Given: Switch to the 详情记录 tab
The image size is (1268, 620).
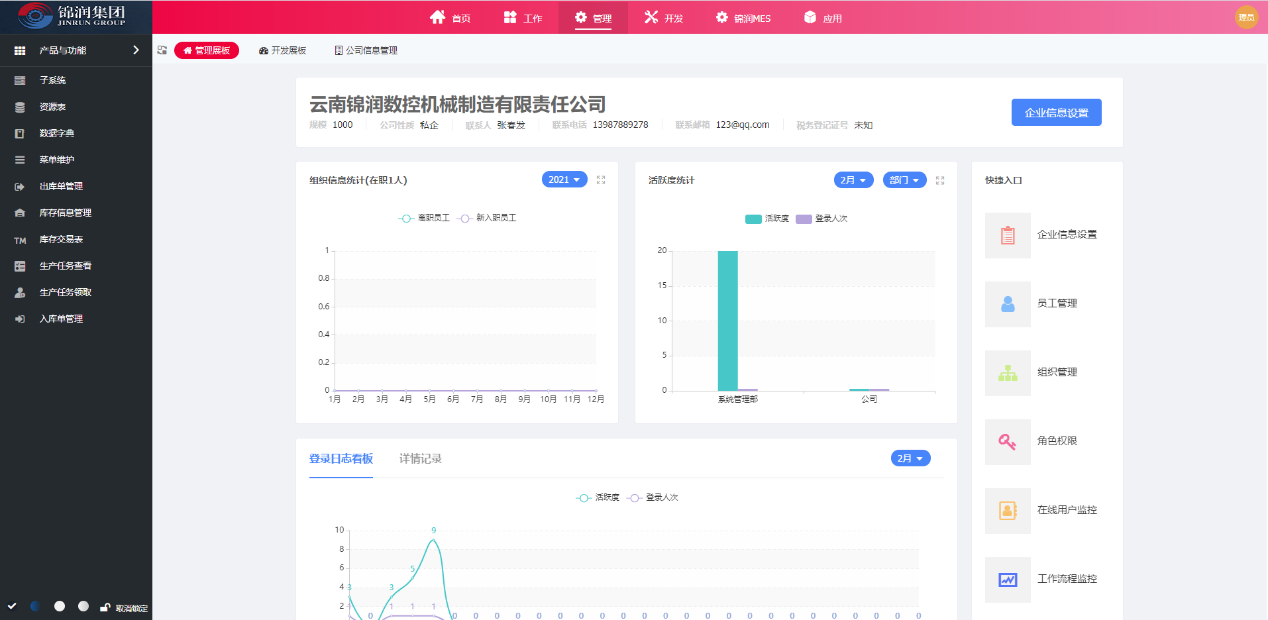Looking at the screenshot, I should (420, 459).
